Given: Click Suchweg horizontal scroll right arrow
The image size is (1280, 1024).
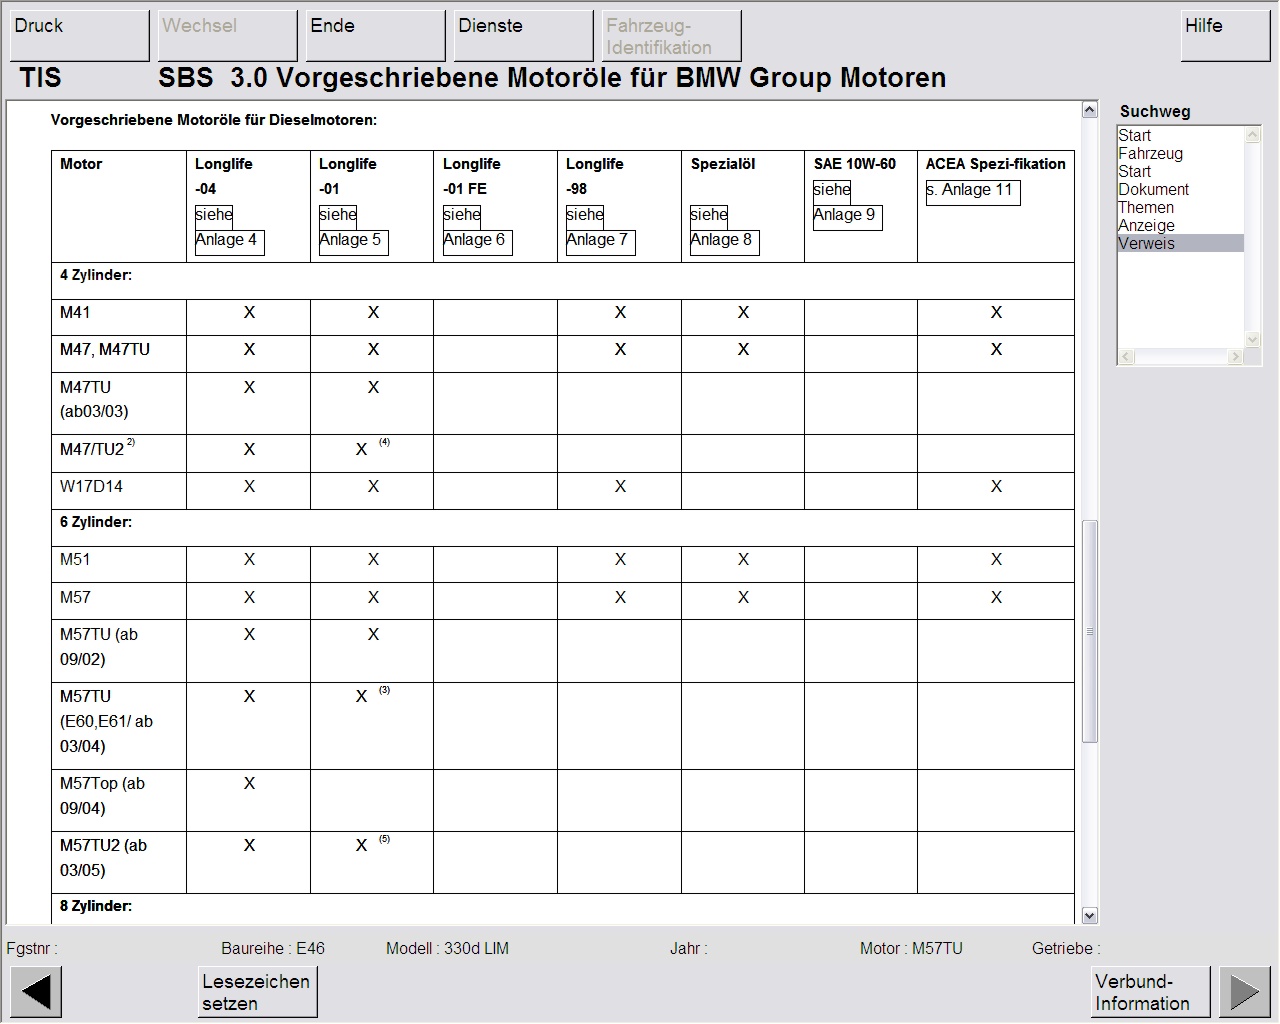Looking at the screenshot, I should pyautogui.click(x=1236, y=356).
